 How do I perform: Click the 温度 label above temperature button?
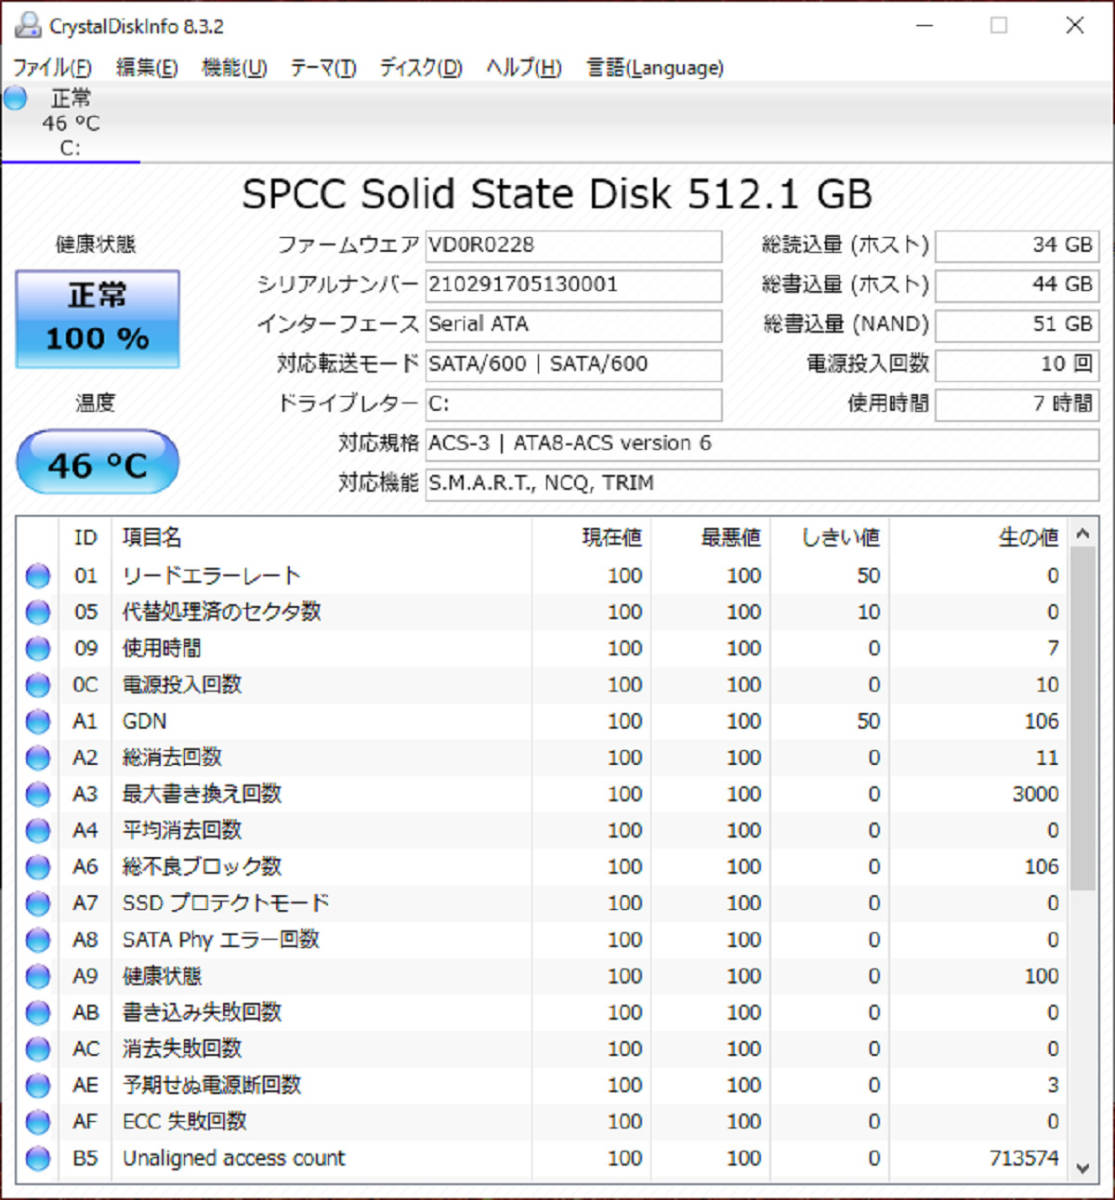pos(96,403)
